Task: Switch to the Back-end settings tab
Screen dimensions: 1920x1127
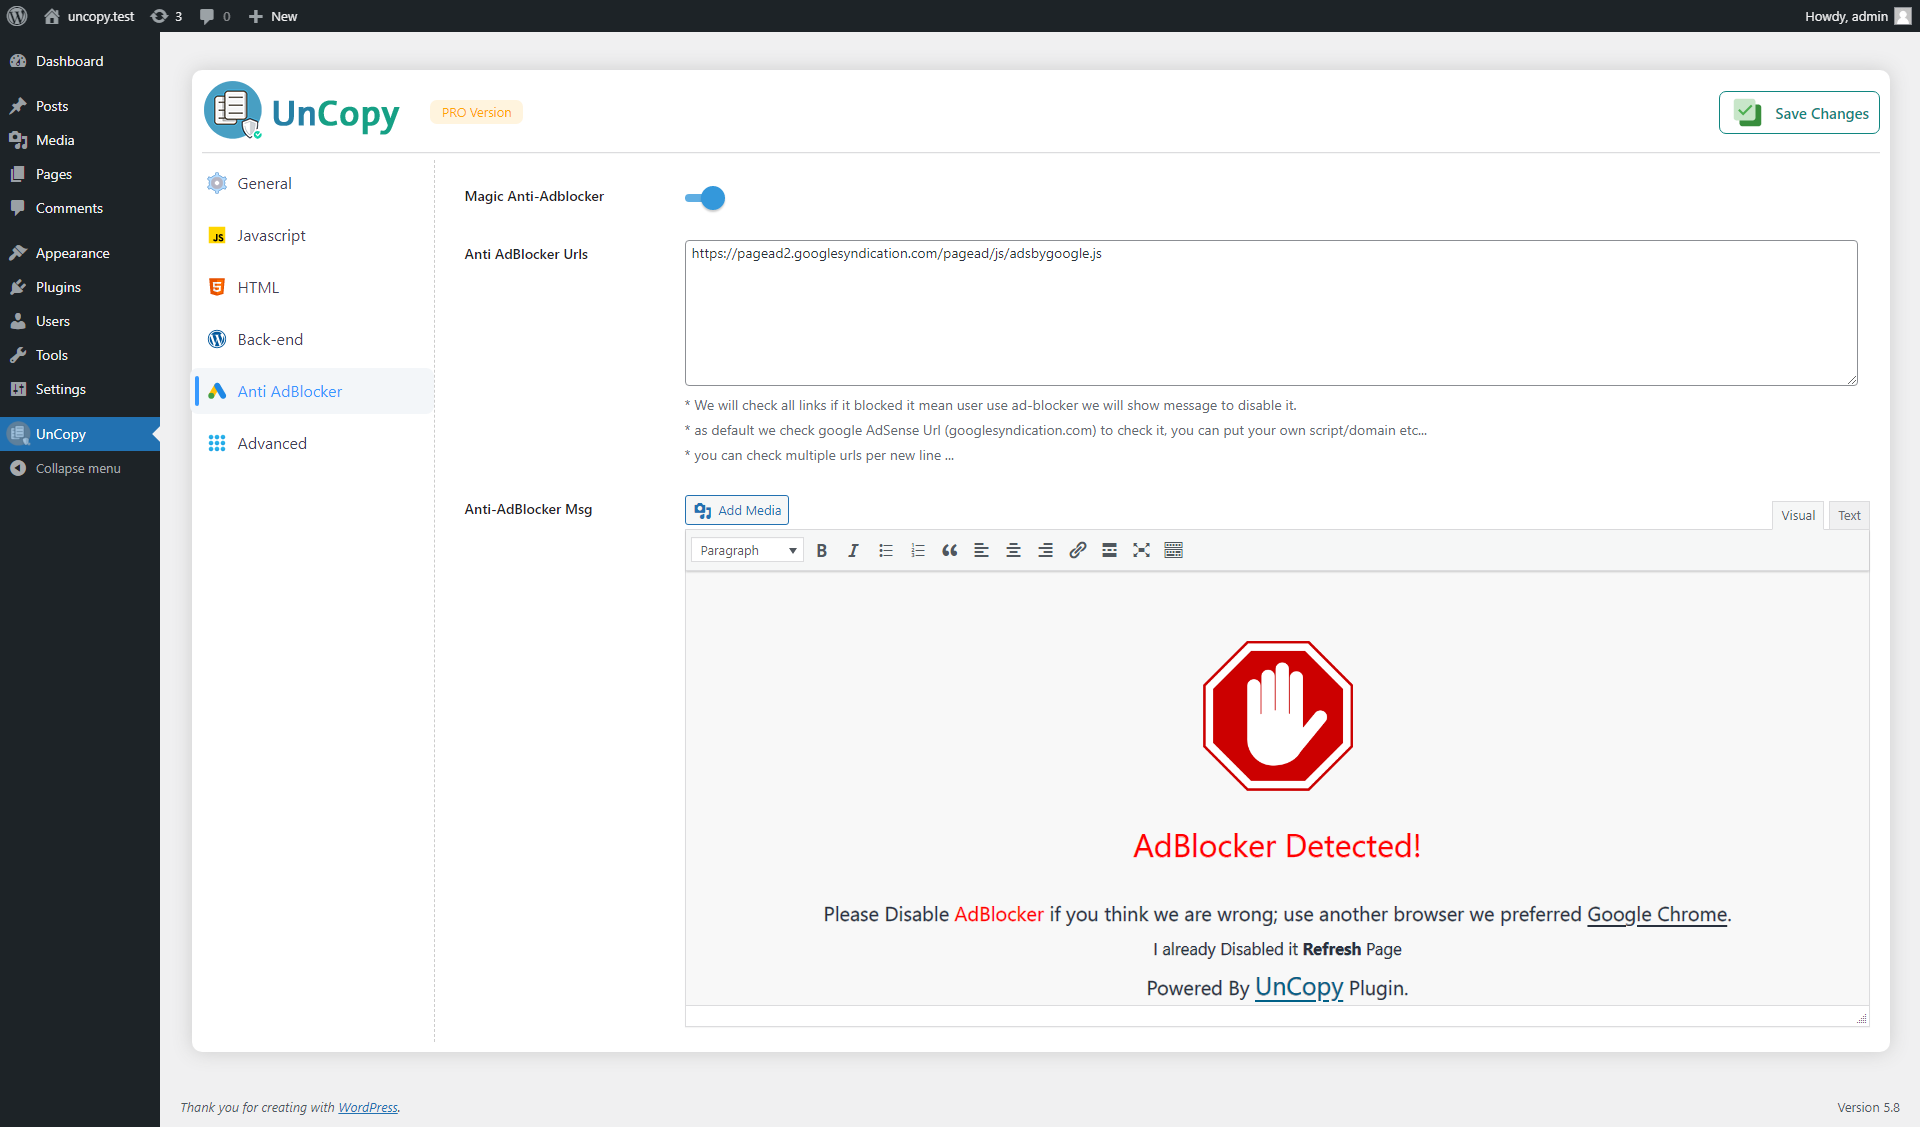Action: click(314, 339)
